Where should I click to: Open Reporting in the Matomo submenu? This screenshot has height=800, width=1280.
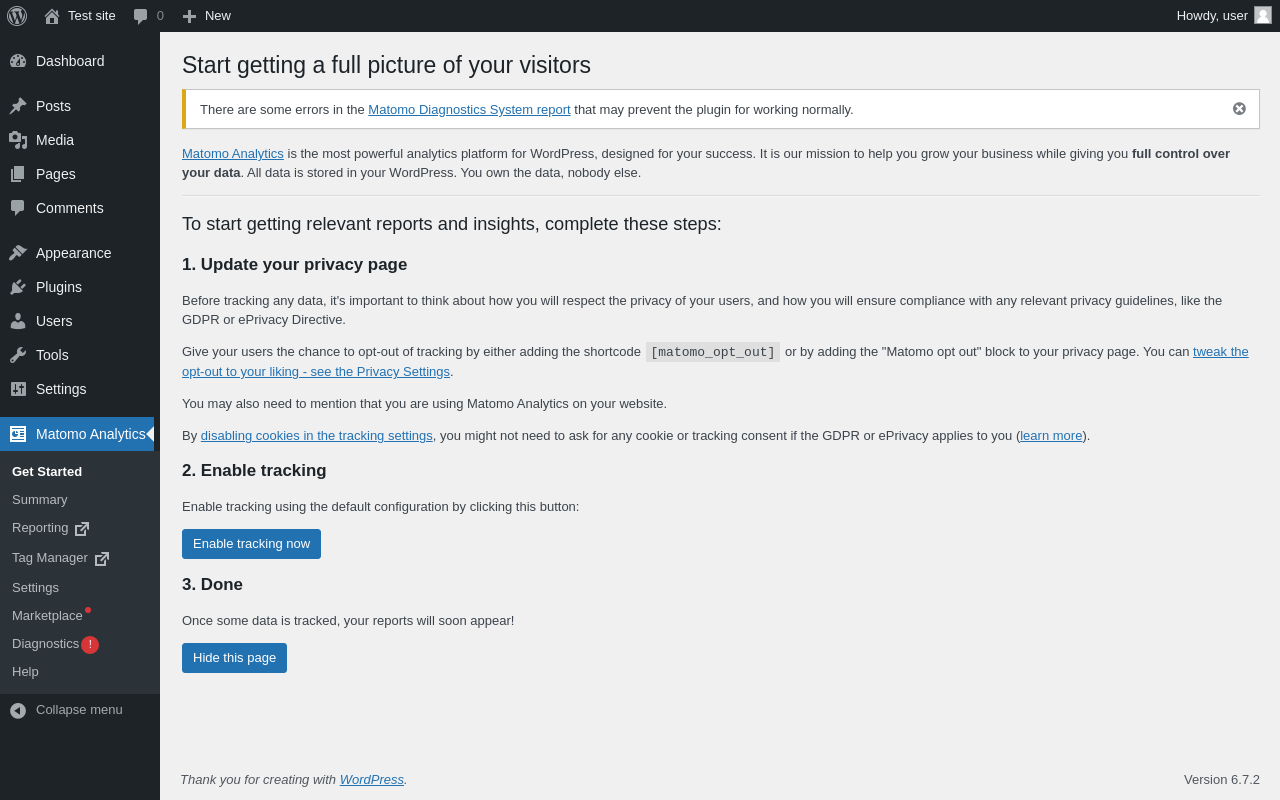[40, 528]
